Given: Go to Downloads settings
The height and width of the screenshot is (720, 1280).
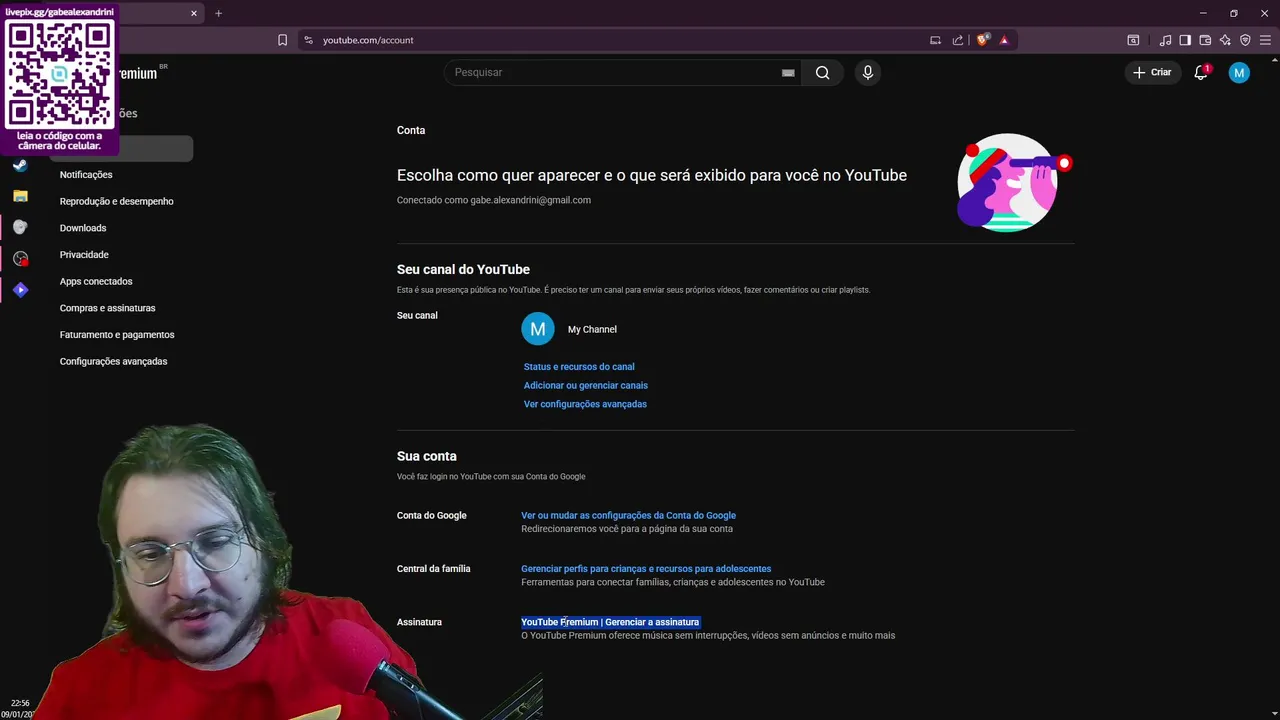Looking at the screenshot, I should (83, 228).
